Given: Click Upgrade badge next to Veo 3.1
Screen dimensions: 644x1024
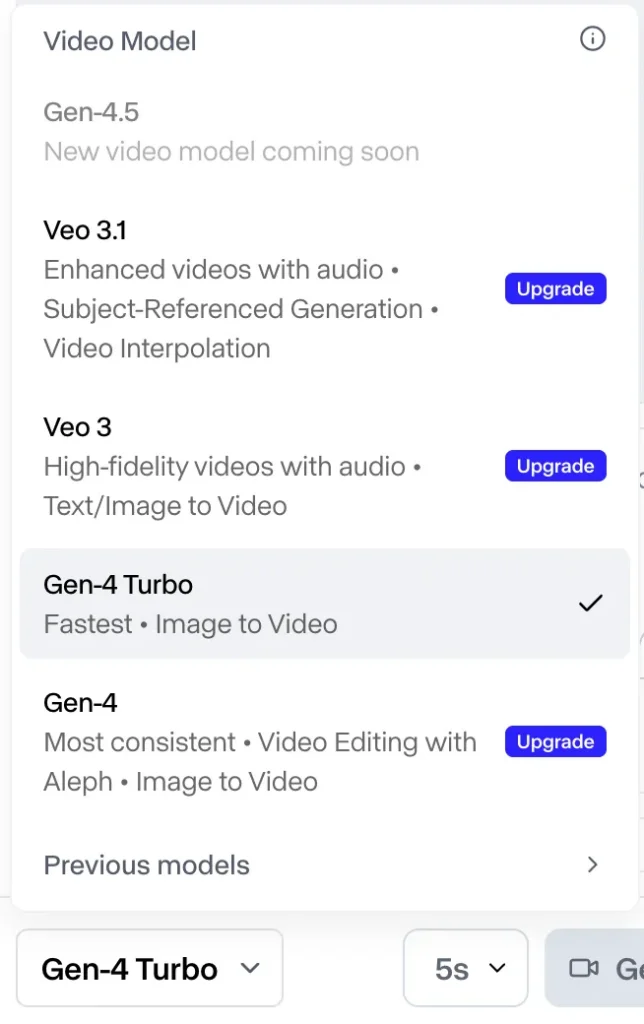Looking at the screenshot, I should (555, 289).
